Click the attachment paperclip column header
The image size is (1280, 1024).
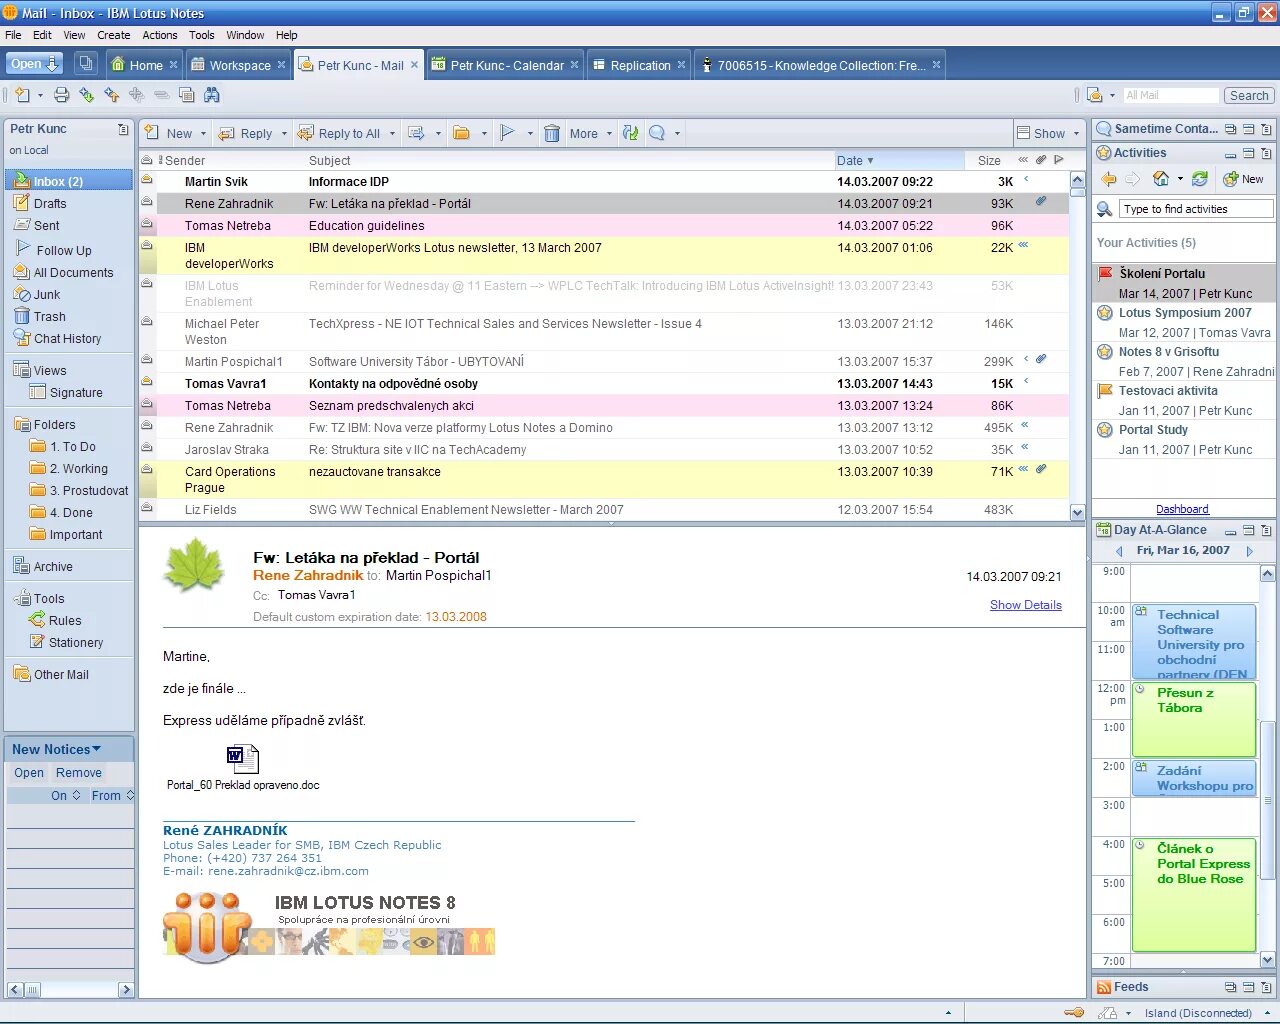(x=1041, y=160)
